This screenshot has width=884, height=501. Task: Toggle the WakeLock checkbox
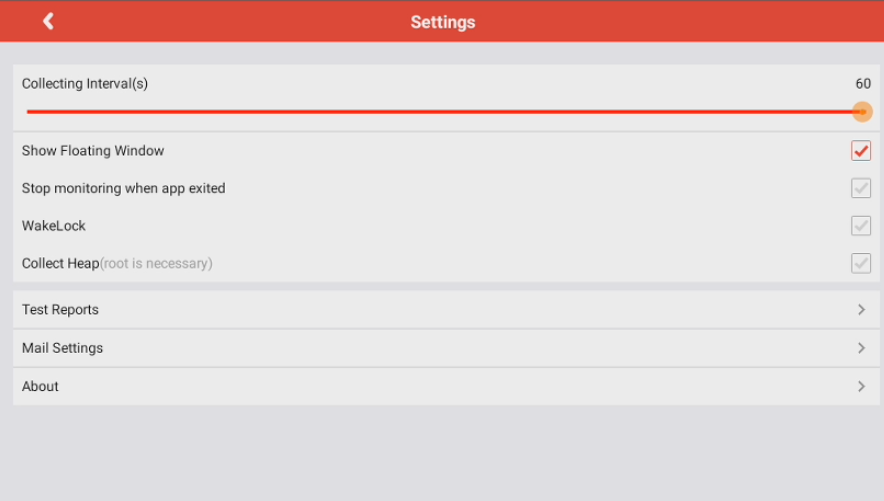point(861,226)
